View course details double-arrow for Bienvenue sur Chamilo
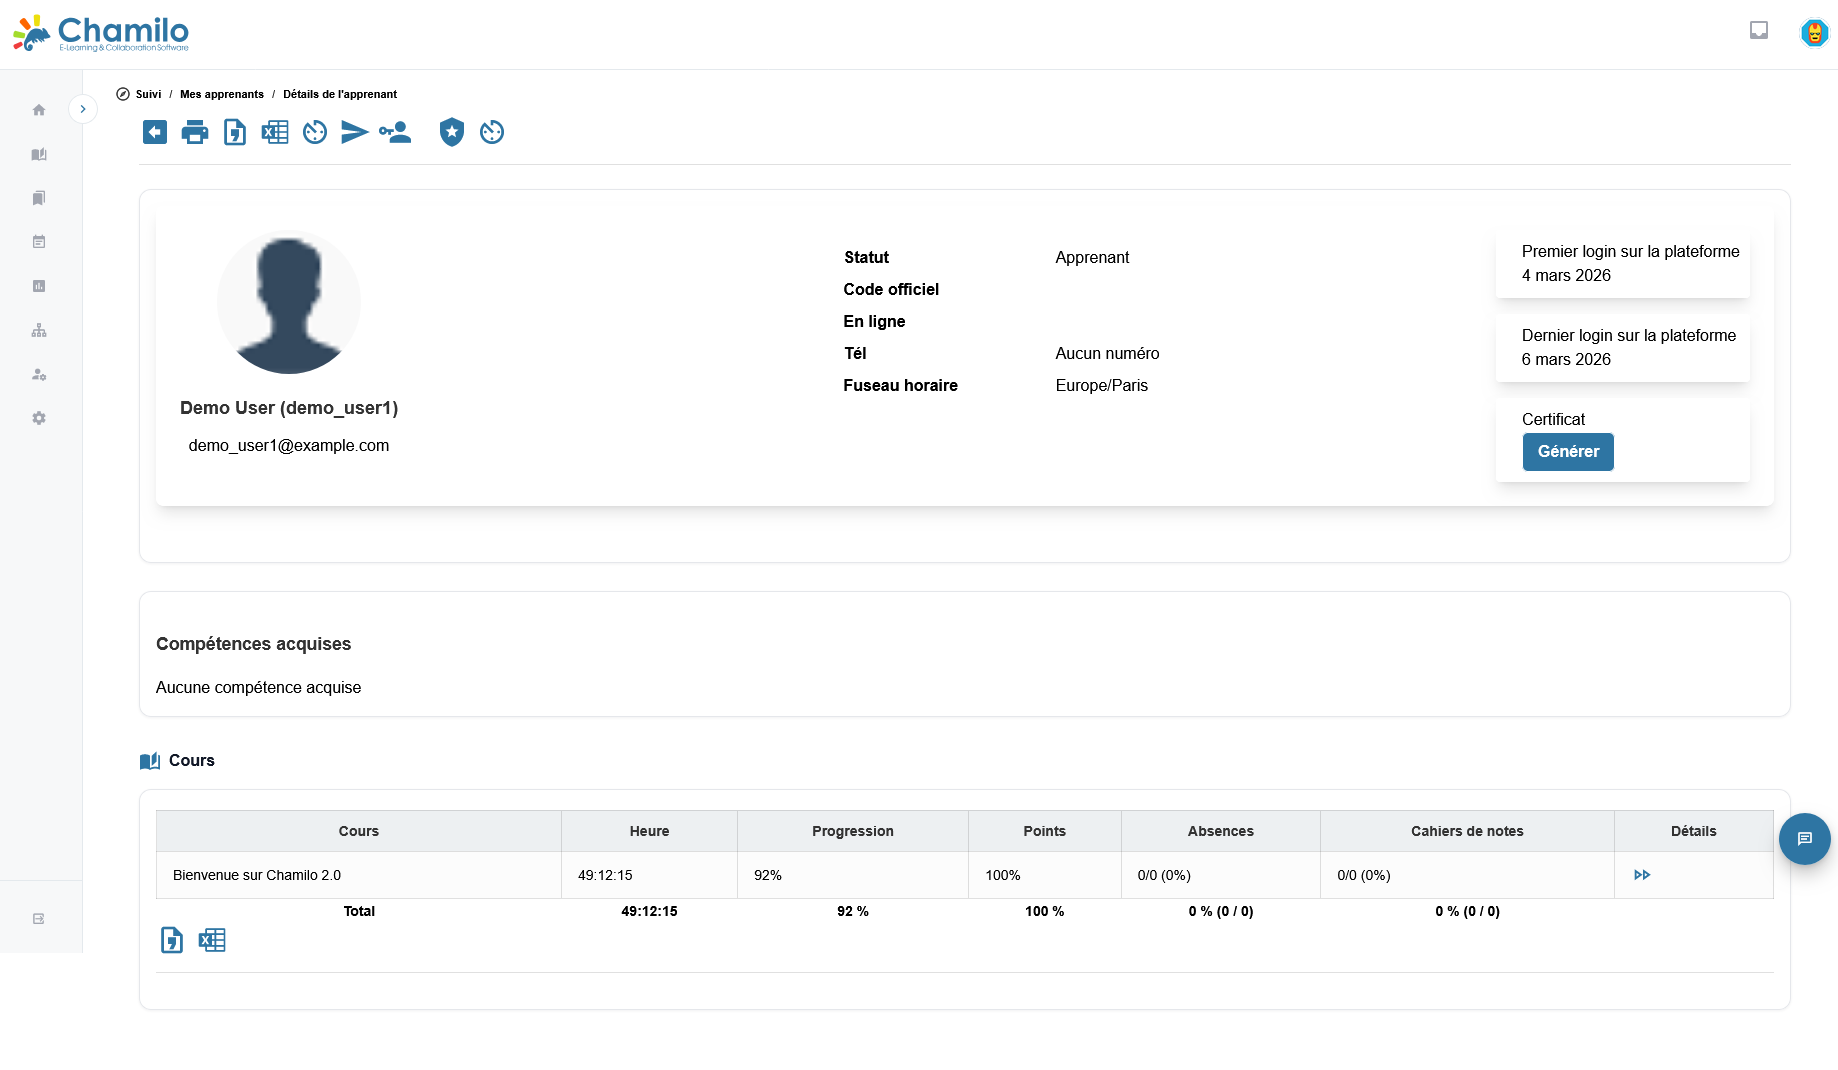1838x1070 pixels. [x=1642, y=875]
